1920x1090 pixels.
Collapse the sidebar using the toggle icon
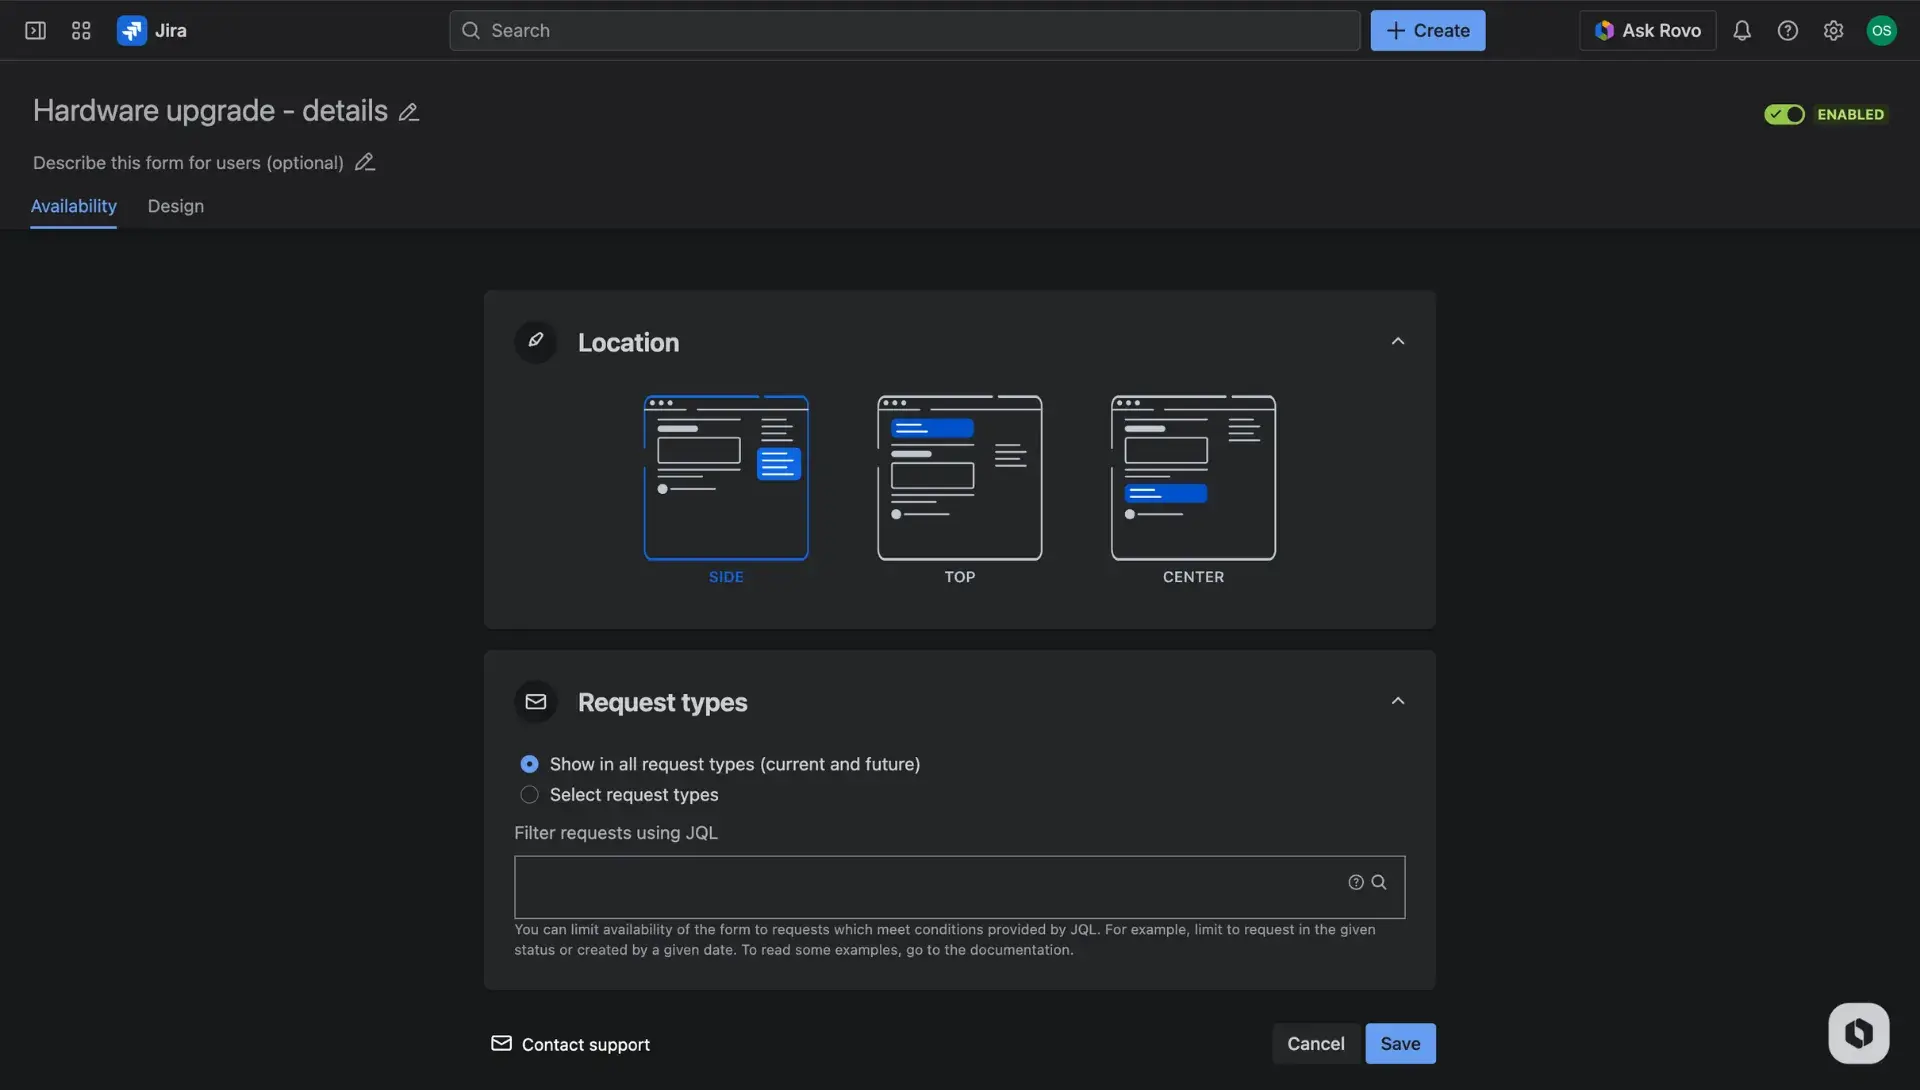click(34, 30)
